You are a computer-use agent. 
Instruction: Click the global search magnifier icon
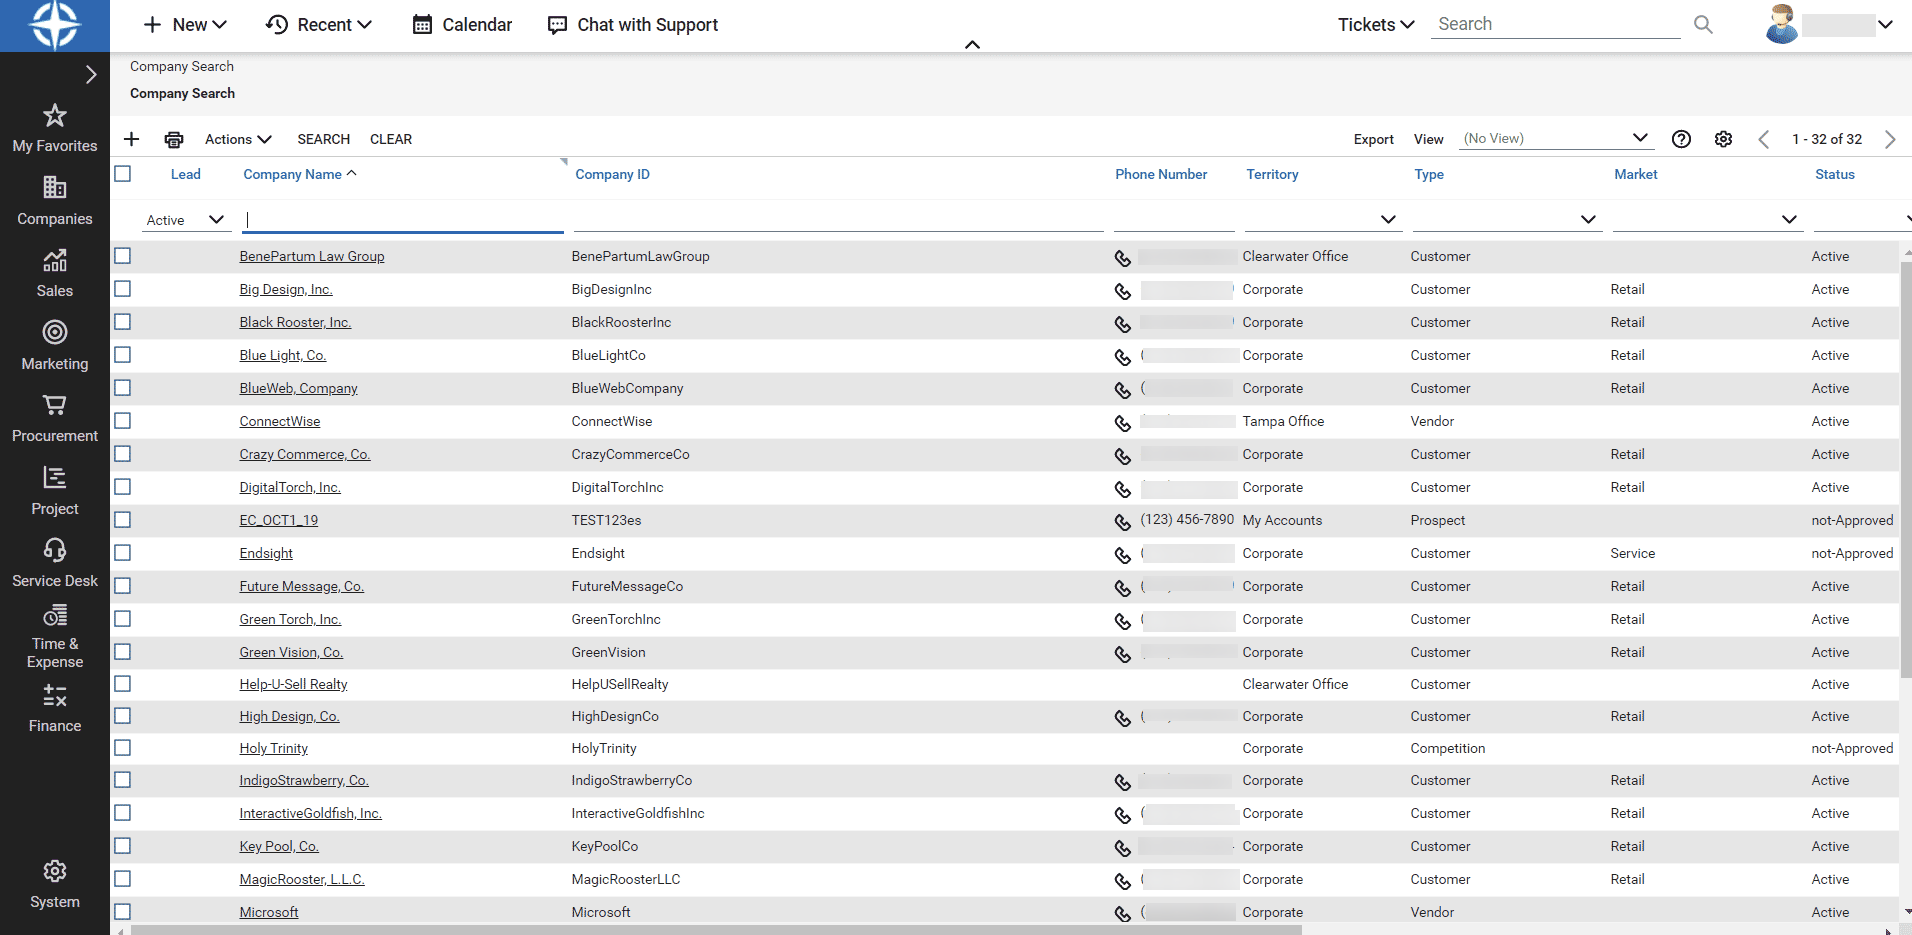click(x=1703, y=25)
